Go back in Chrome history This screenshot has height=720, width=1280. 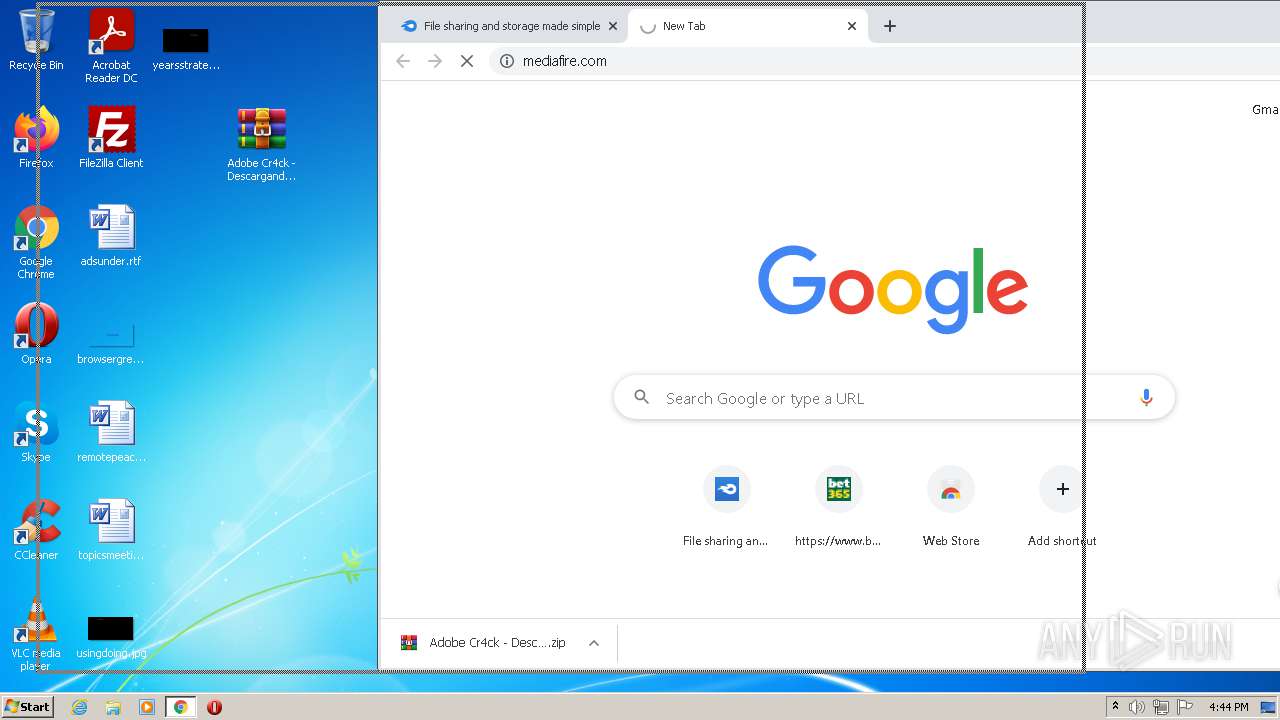pos(403,61)
